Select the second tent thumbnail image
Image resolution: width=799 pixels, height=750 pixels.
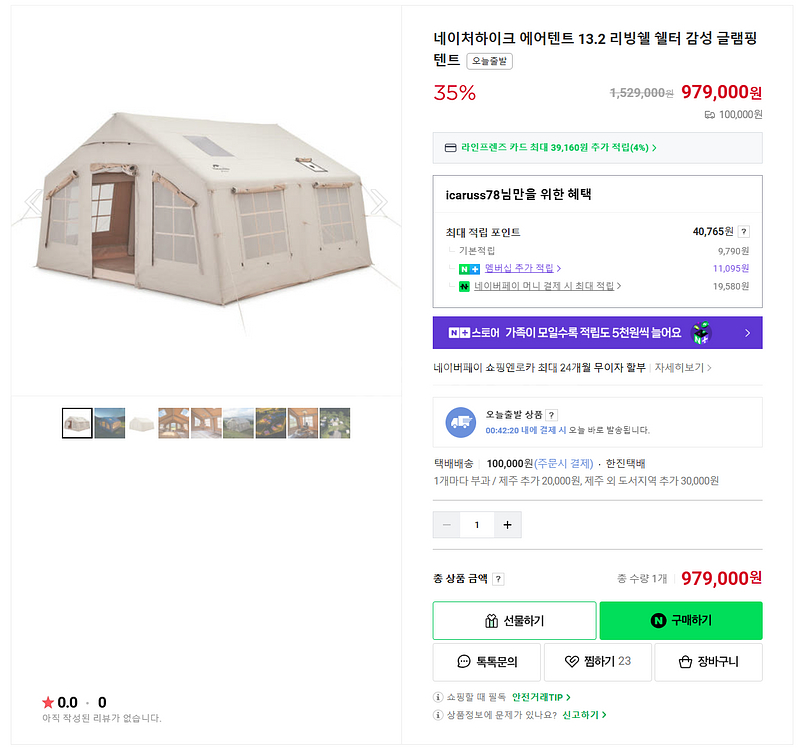109,423
